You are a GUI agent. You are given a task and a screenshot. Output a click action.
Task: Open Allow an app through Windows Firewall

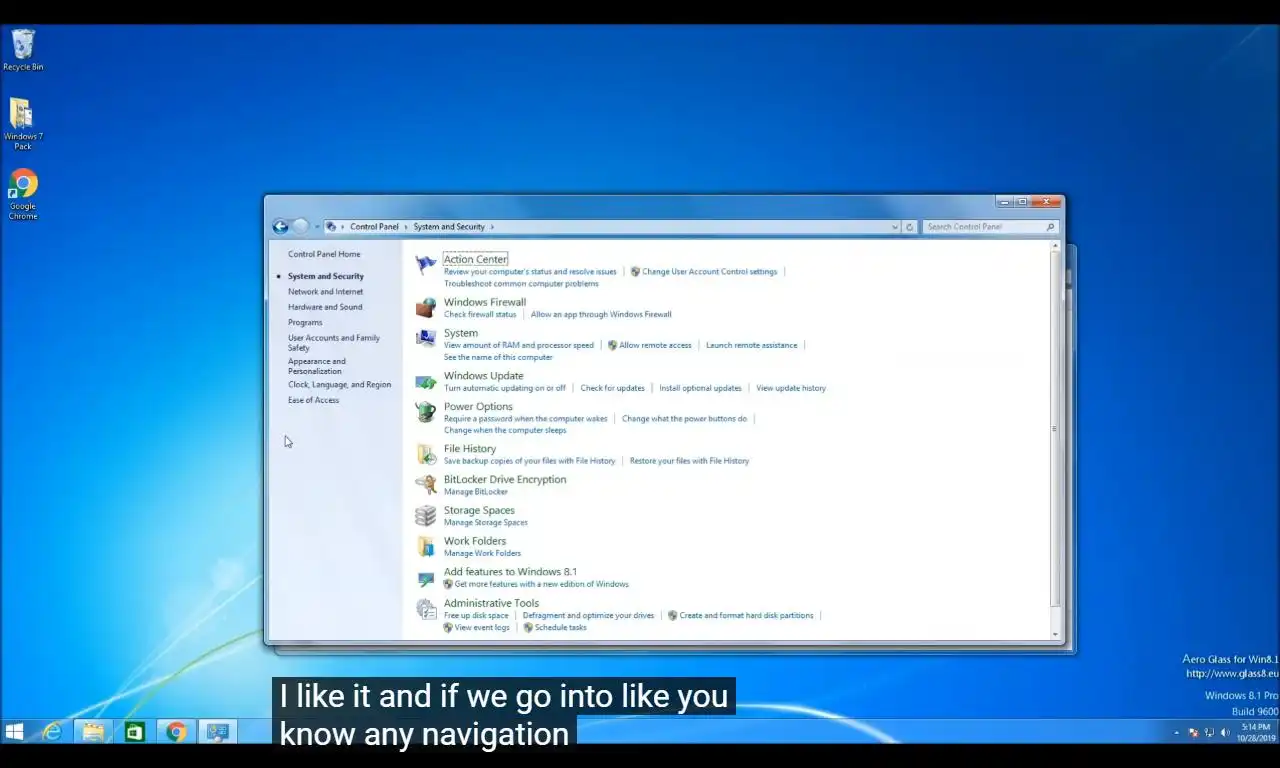[601, 314]
